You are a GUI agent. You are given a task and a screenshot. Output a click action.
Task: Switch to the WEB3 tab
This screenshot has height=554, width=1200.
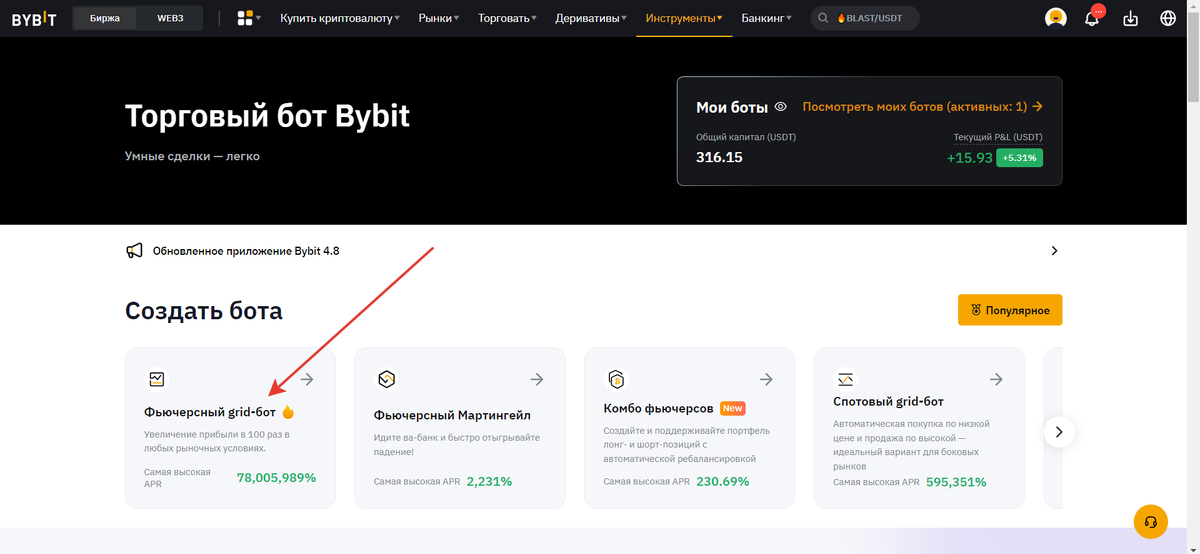coord(169,18)
